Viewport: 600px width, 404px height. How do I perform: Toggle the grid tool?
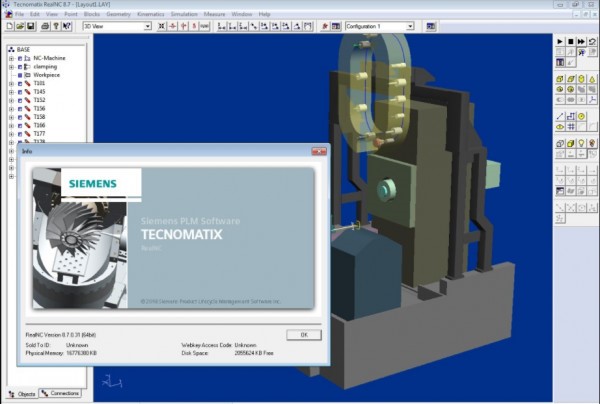coord(571,127)
